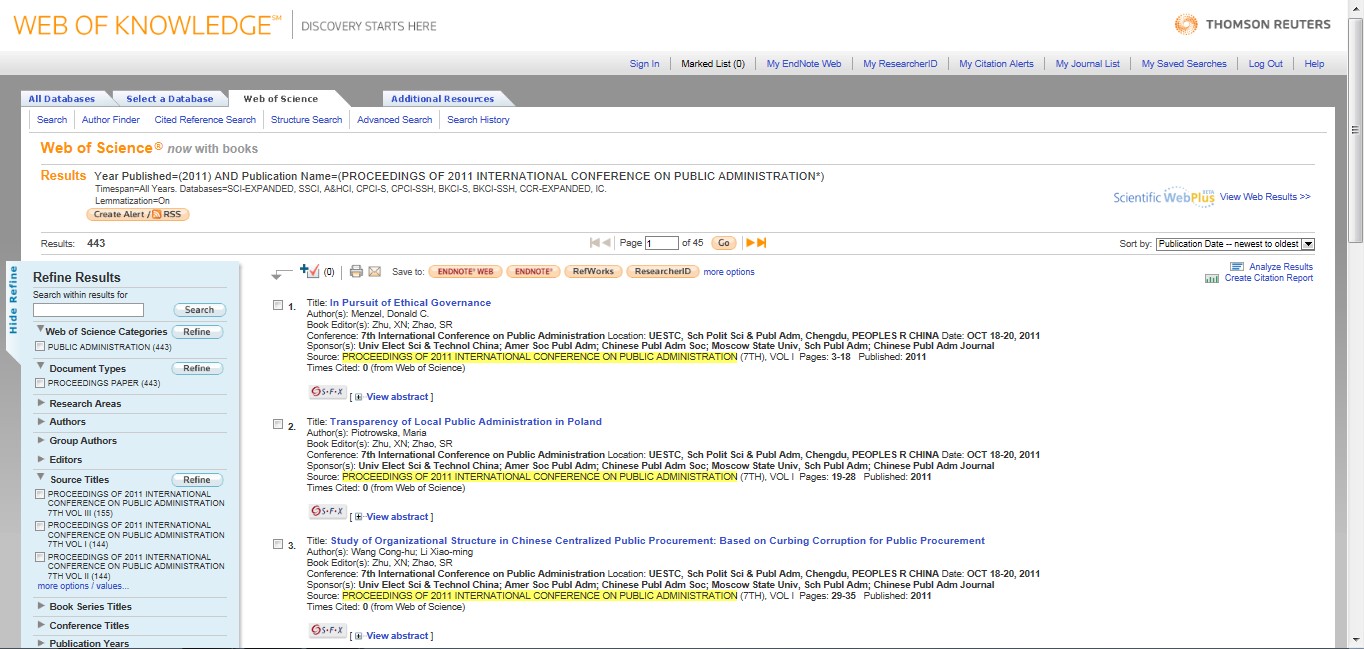
Task: Select checkbox for record 3
Action: (x=278, y=543)
